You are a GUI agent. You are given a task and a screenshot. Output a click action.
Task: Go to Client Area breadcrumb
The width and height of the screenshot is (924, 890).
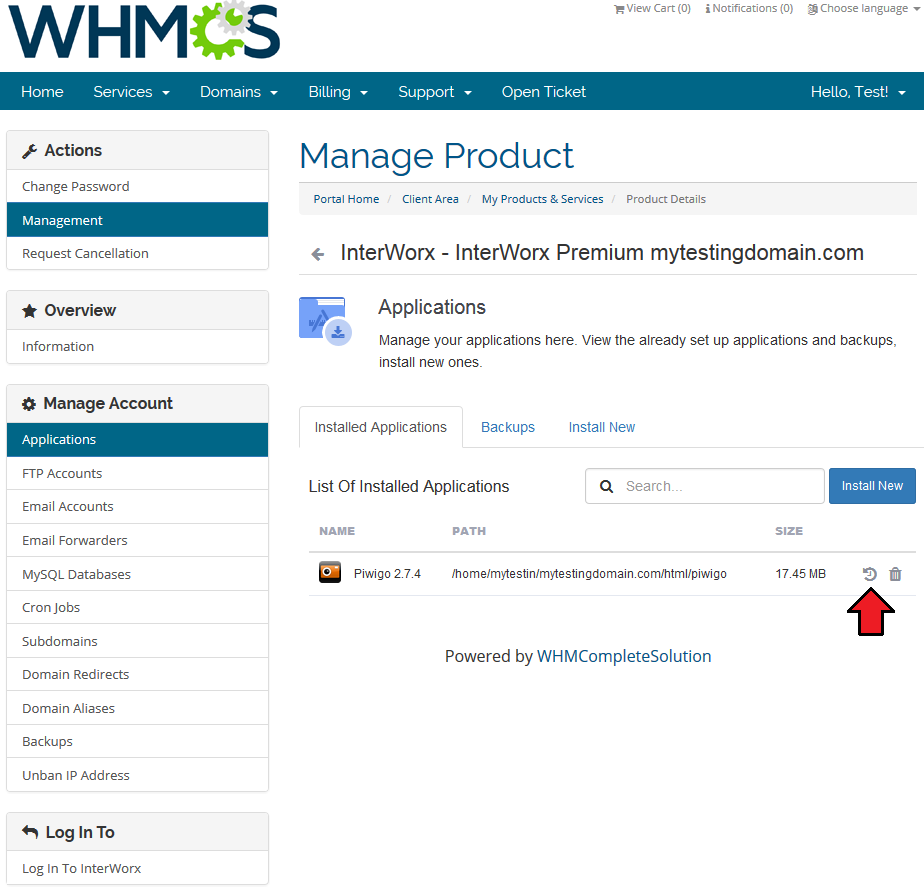[x=430, y=199]
